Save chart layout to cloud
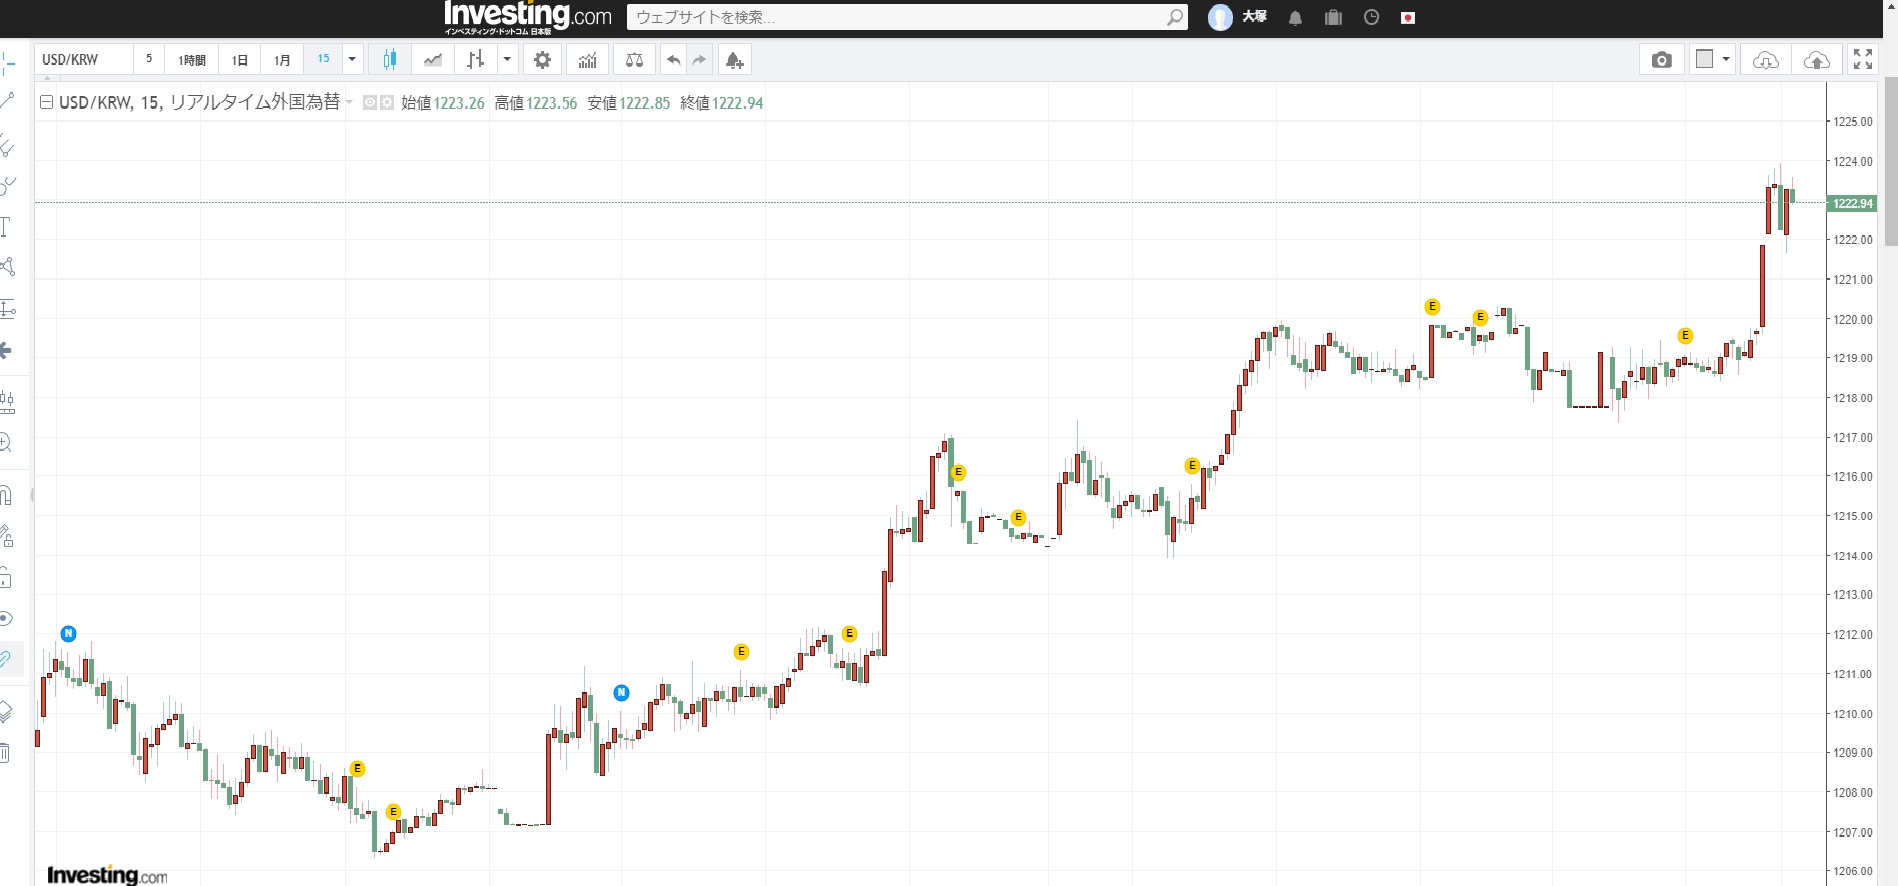 (x=1816, y=60)
